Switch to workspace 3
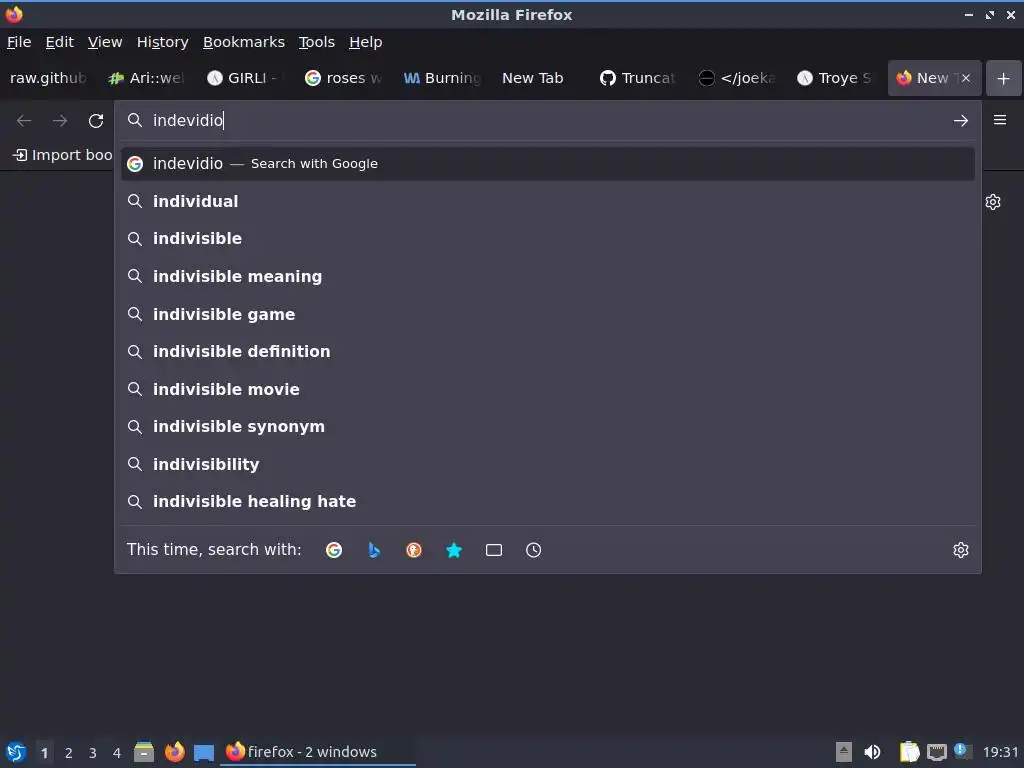The width and height of the screenshot is (1024, 768). click(93, 753)
